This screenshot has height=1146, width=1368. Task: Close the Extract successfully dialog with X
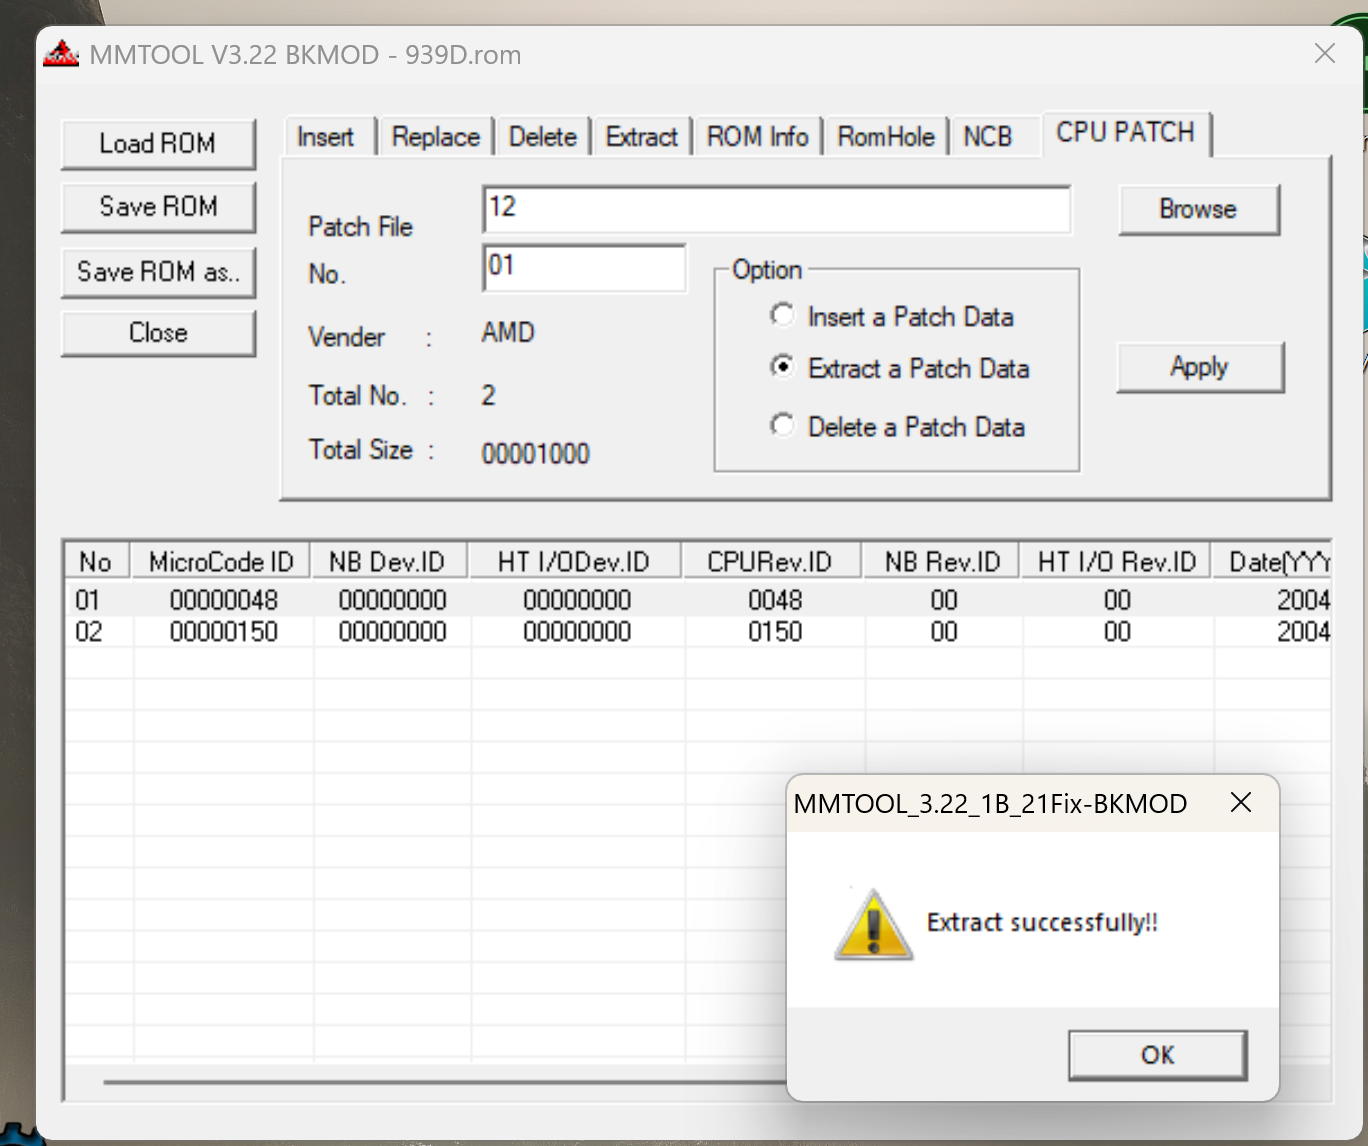pyautogui.click(x=1241, y=802)
